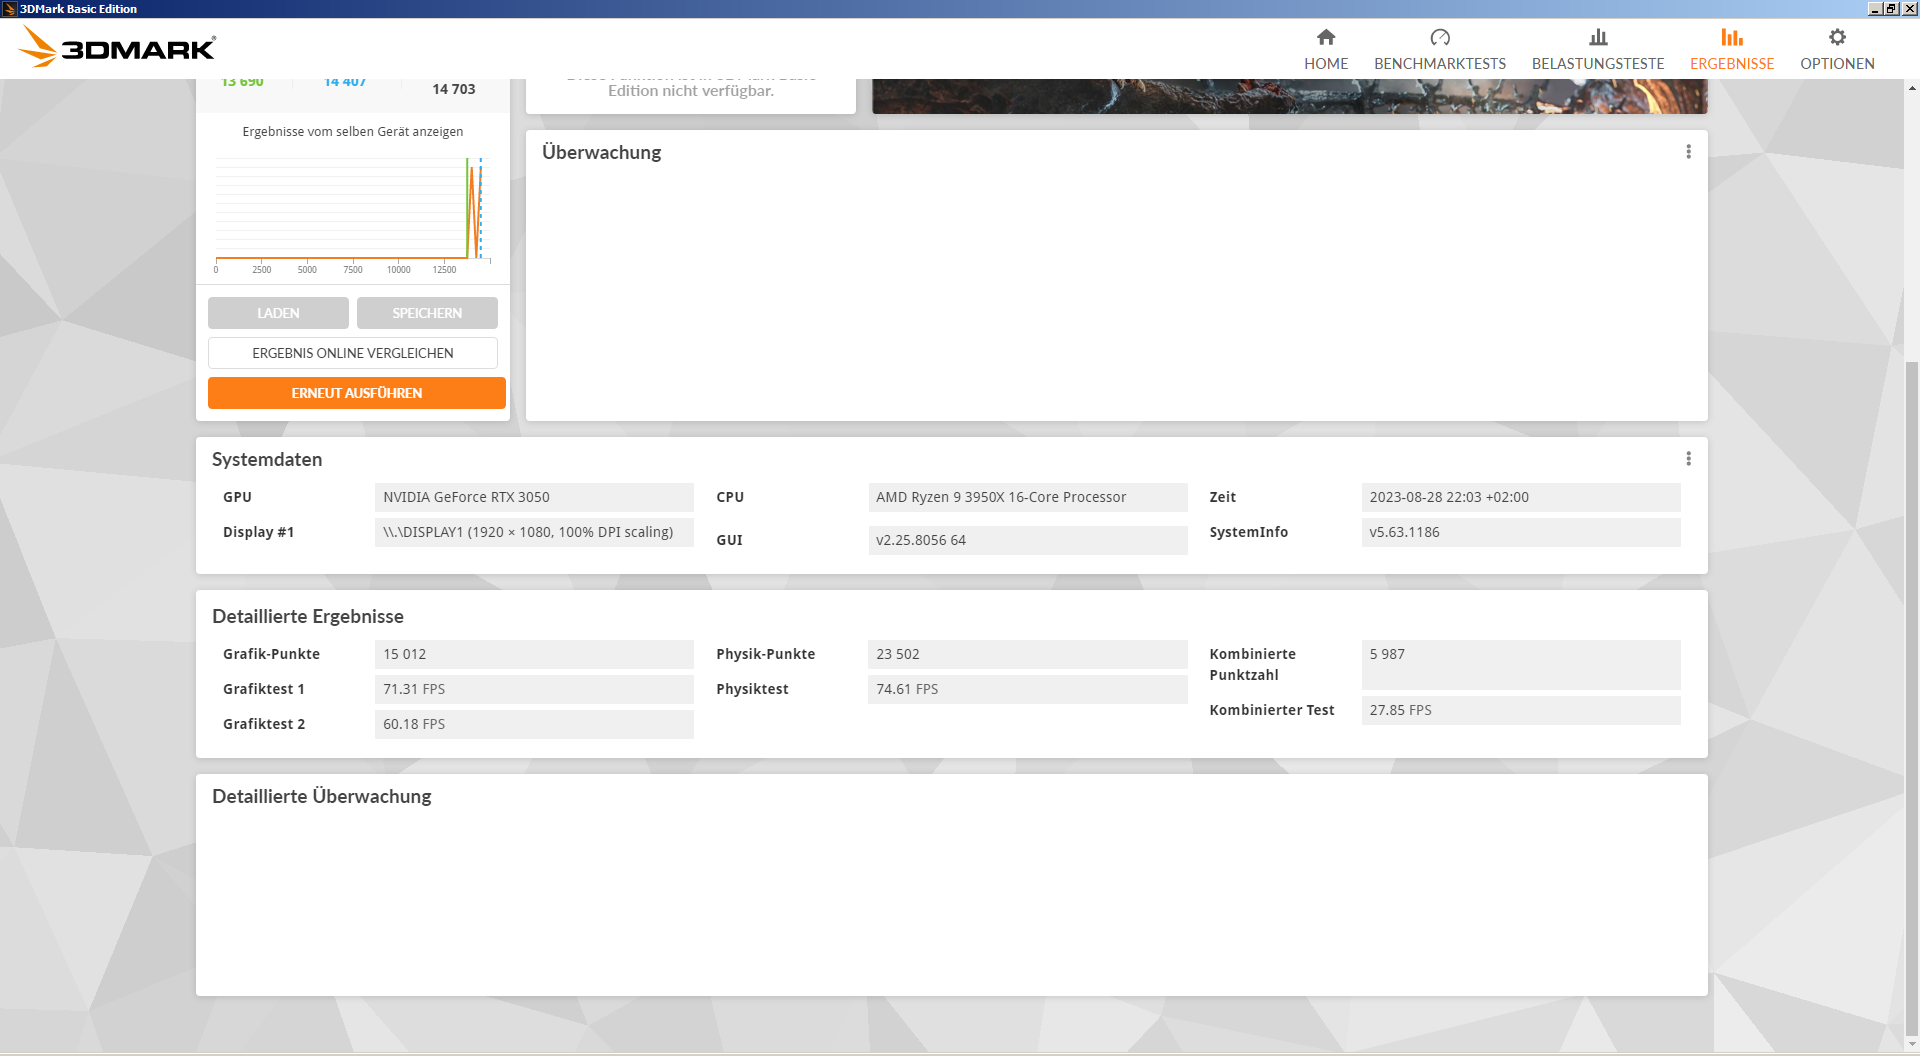Click the SPEICHERN button

(x=427, y=313)
